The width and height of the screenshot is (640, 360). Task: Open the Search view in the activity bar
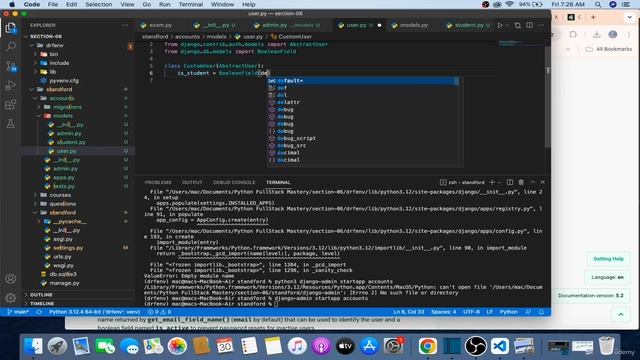11,47
